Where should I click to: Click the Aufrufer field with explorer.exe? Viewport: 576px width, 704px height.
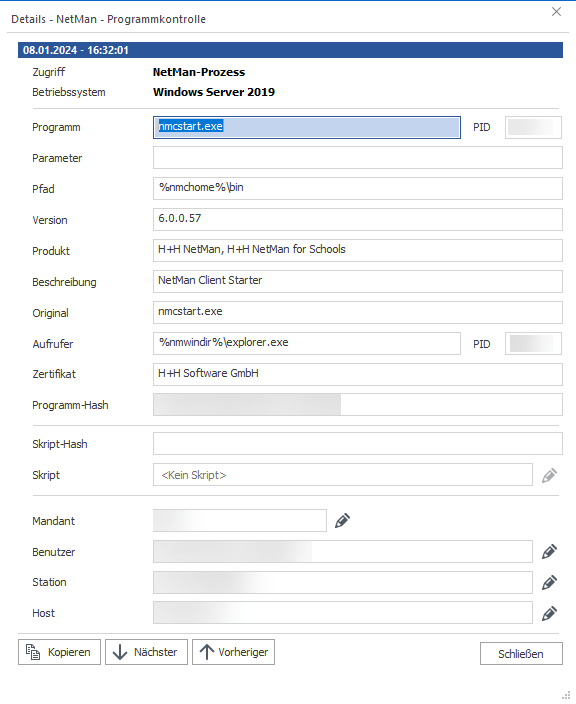click(307, 343)
